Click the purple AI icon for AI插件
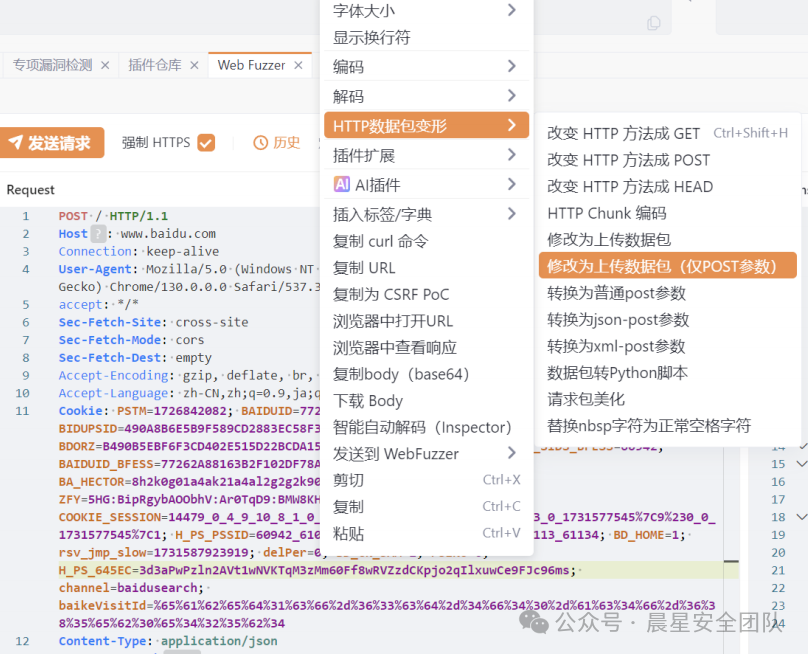The image size is (808, 654). (342, 184)
